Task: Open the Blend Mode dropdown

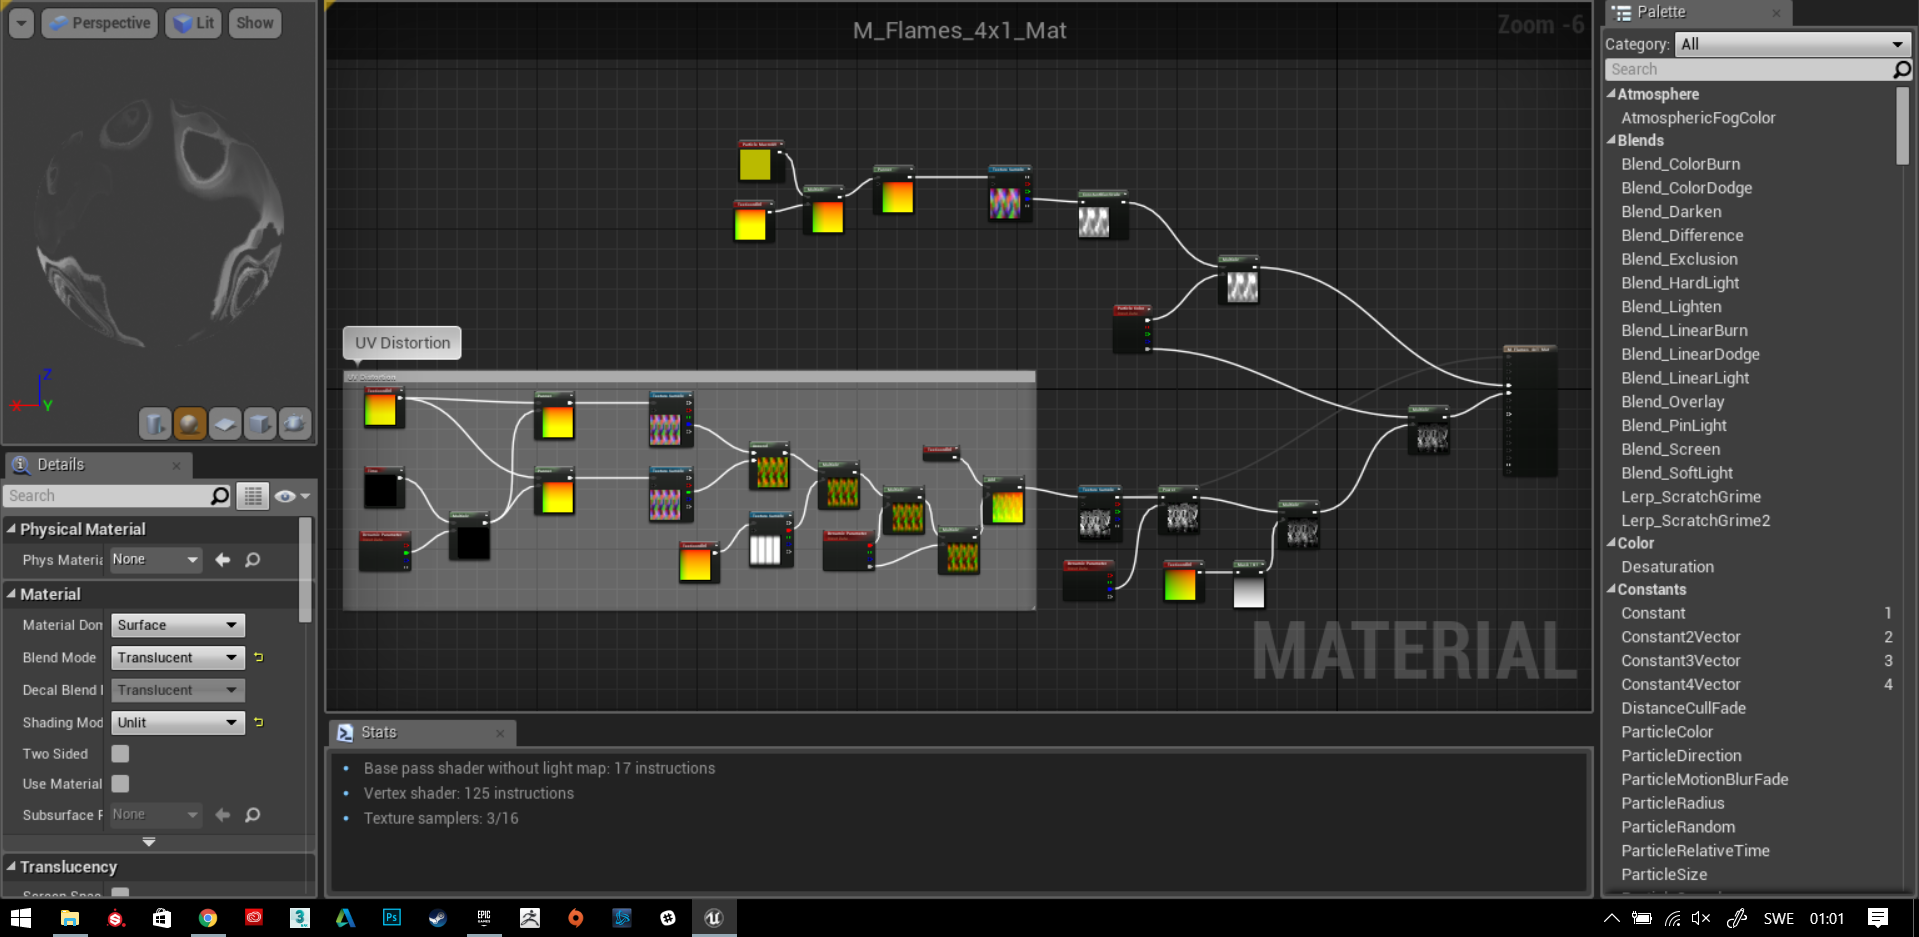Action: coord(177,658)
